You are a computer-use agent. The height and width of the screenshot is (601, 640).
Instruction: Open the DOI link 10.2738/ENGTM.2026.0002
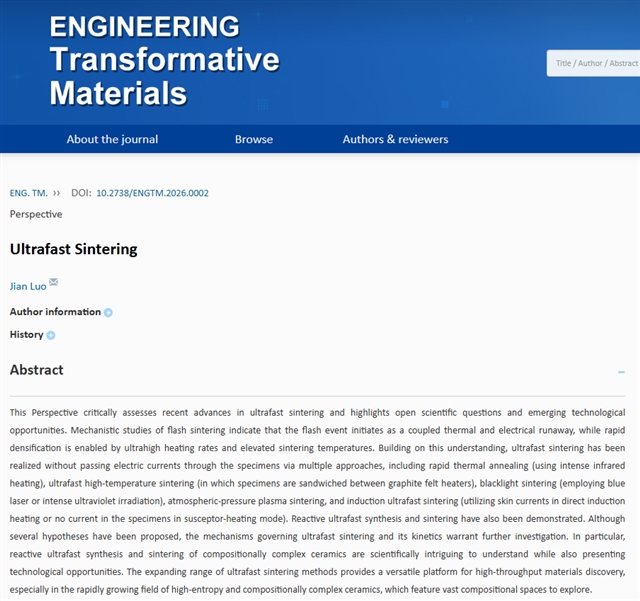pos(152,193)
